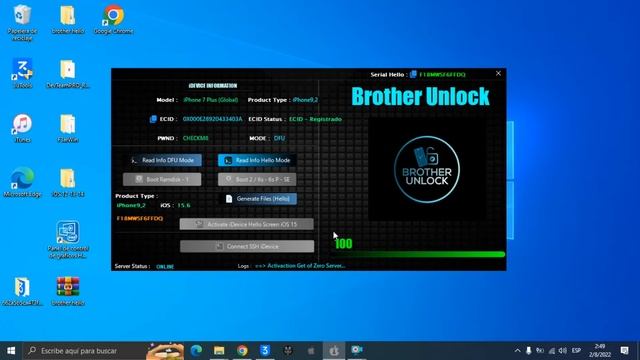Select the DFU mode value

[279, 138]
